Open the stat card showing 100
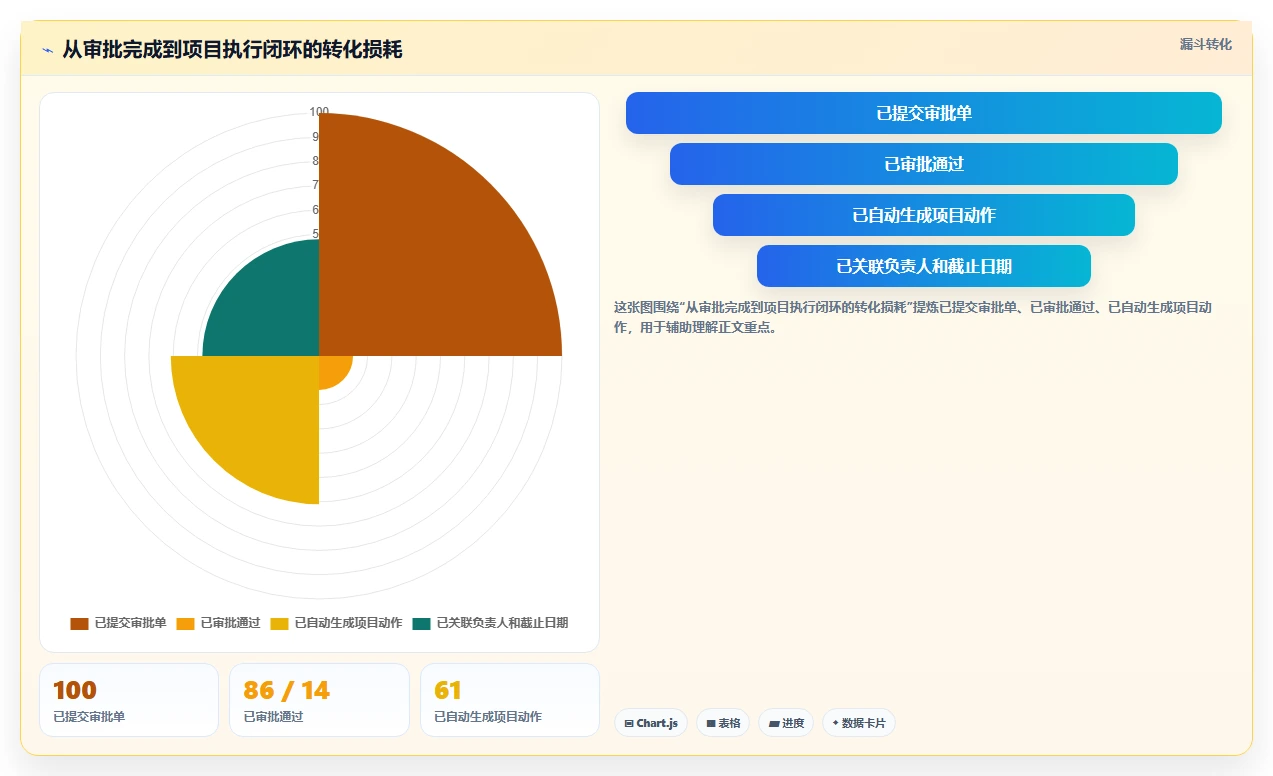Image resolution: width=1273 pixels, height=776 pixels. coord(129,700)
